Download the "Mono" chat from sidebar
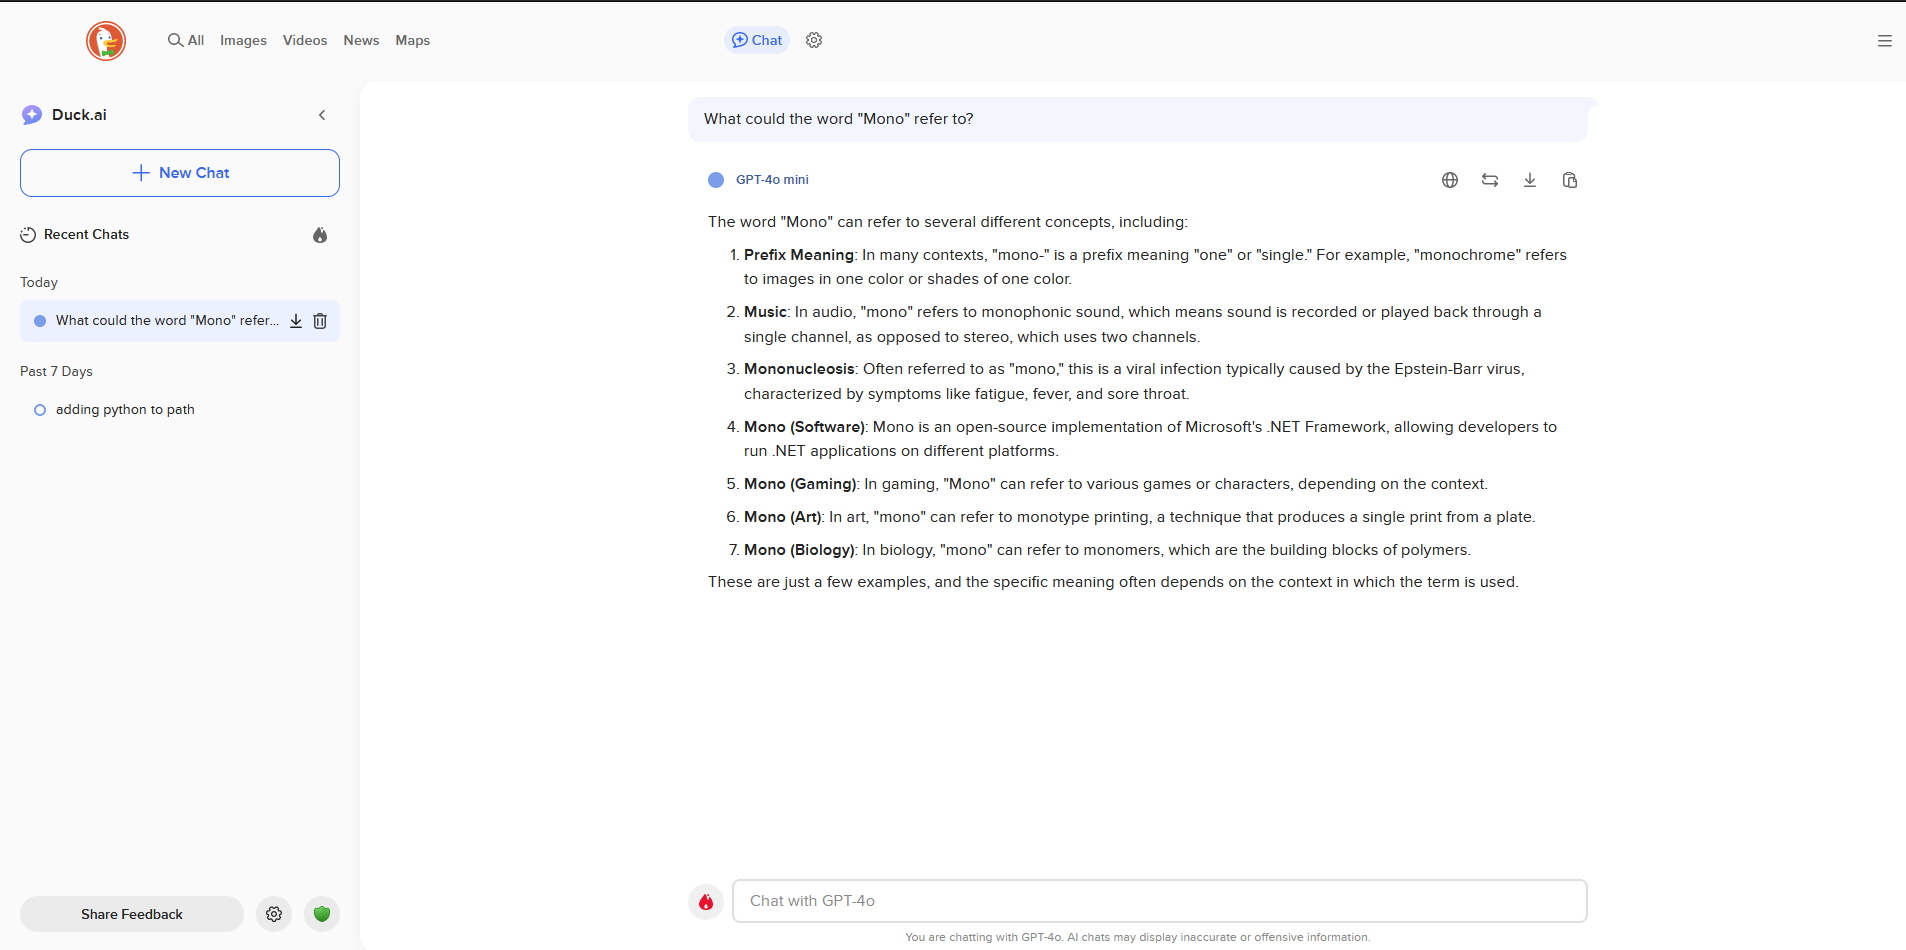1906x950 pixels. point(296,321)
